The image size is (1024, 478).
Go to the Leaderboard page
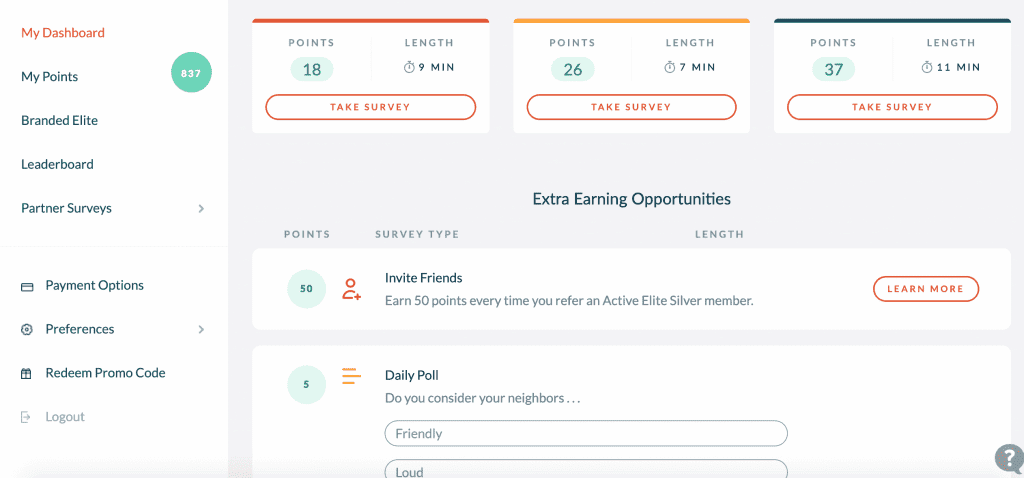(57, 165)
